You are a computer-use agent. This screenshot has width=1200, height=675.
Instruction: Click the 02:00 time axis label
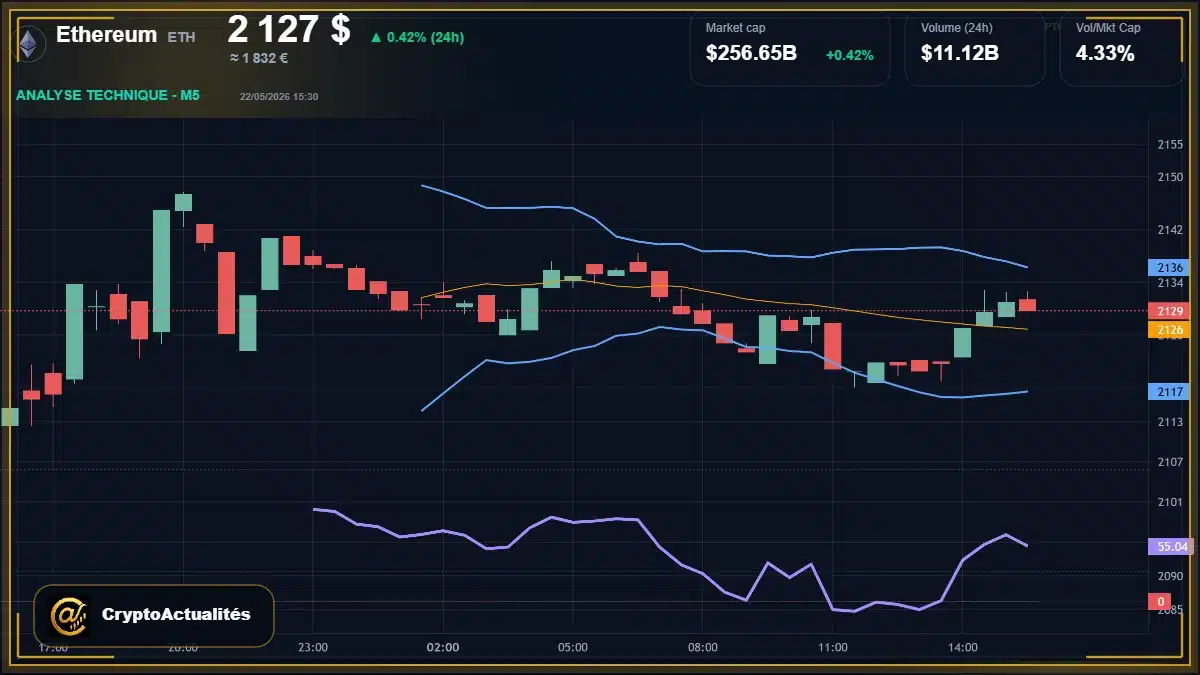(x=443, y=647)
